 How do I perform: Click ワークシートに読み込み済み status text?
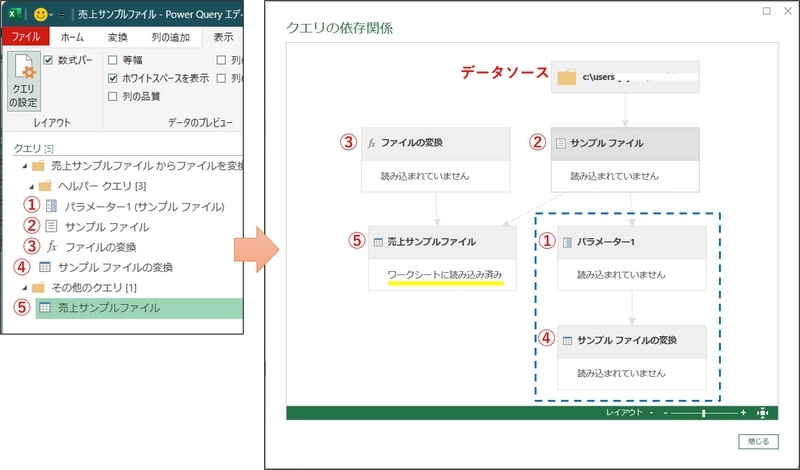click(x=445, y=275)
